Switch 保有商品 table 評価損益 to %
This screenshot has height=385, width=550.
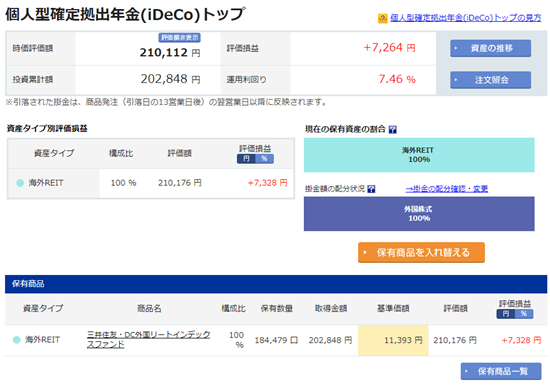524,314
